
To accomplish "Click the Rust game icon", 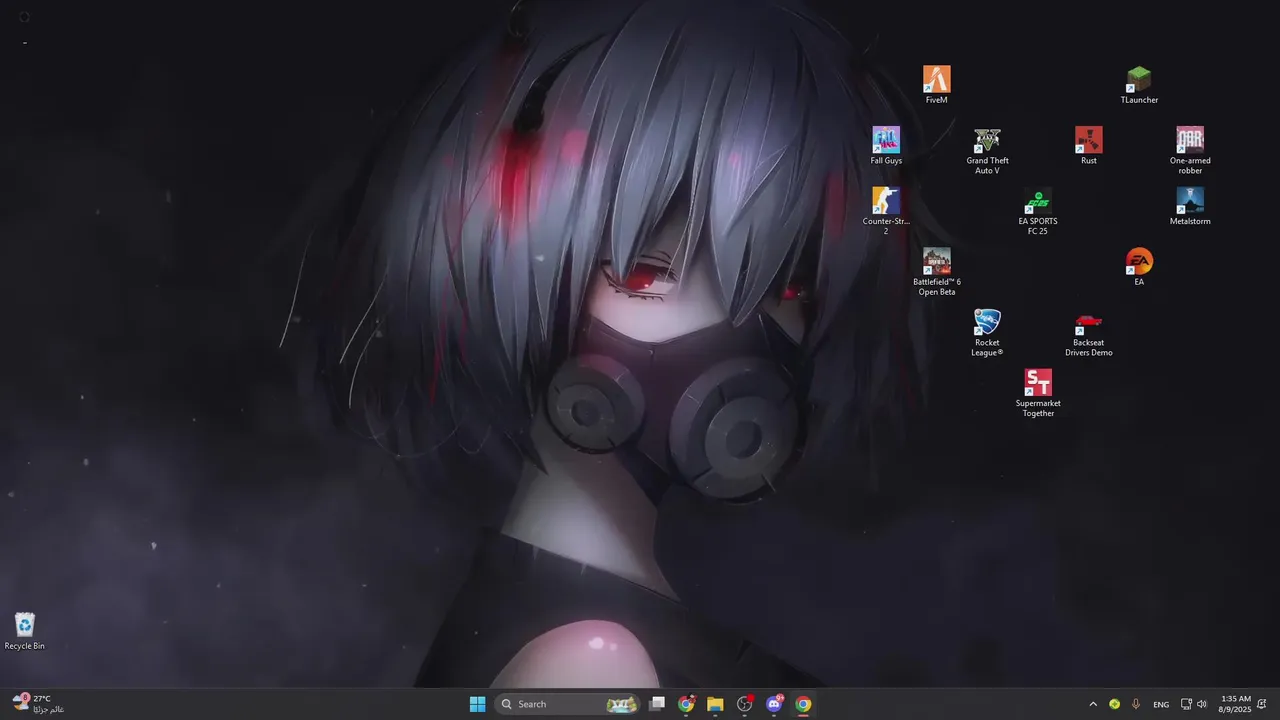I will 1088,146.
